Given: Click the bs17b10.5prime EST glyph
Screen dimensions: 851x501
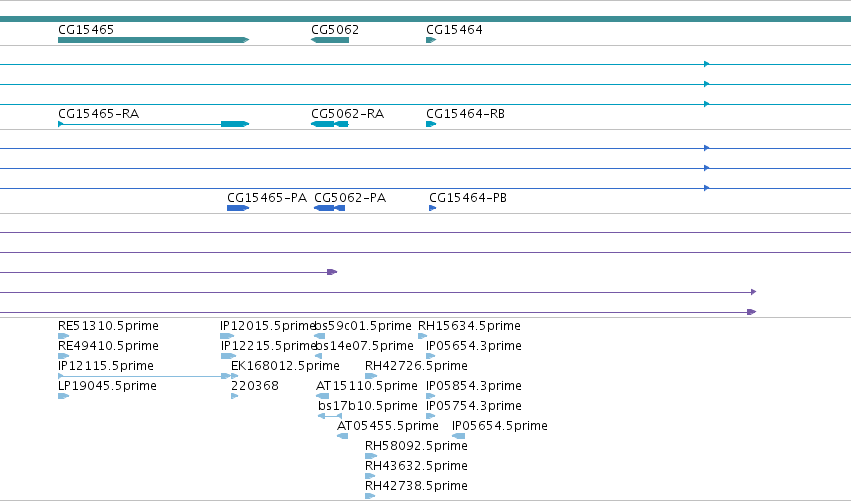Looking at the screenshot, I should point(330,416).
